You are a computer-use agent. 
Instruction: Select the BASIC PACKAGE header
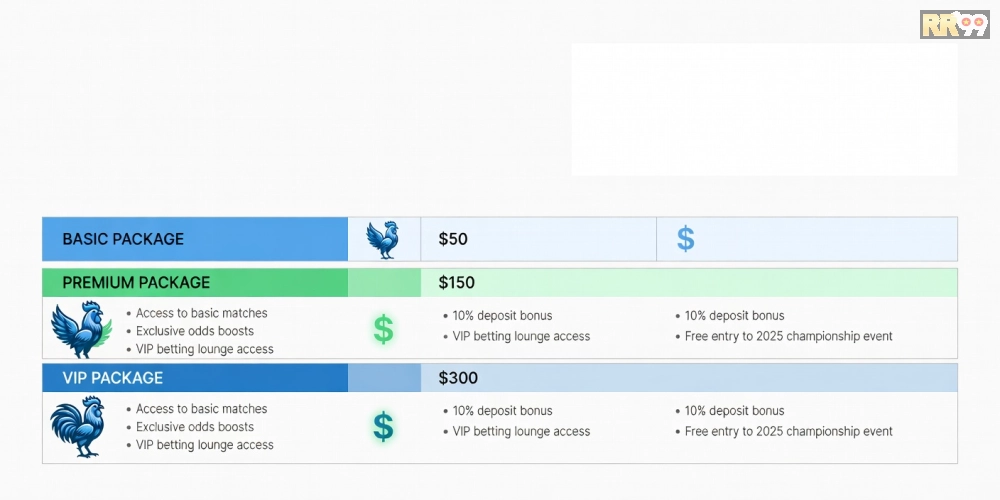[x=195, y=239]
